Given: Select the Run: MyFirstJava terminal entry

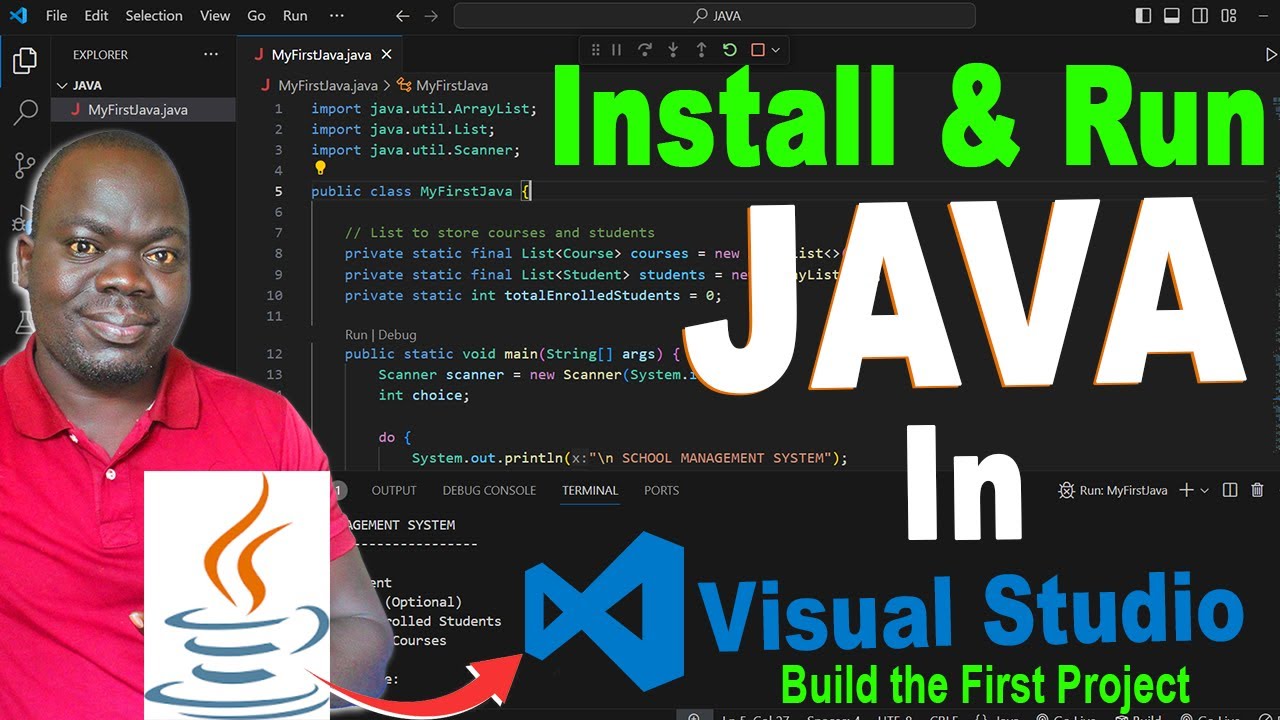Looking at the screenshot, I should point(1113,490).
